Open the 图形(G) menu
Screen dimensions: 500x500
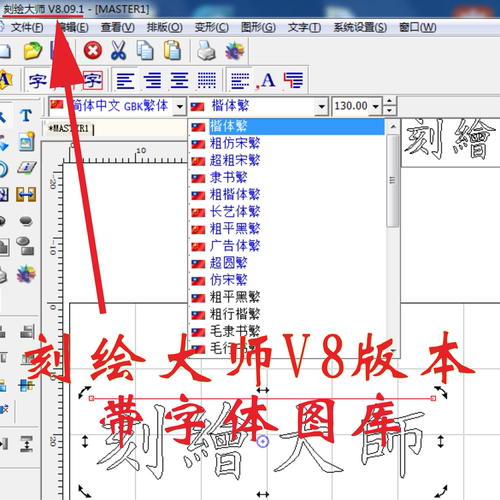coord(258,27)
